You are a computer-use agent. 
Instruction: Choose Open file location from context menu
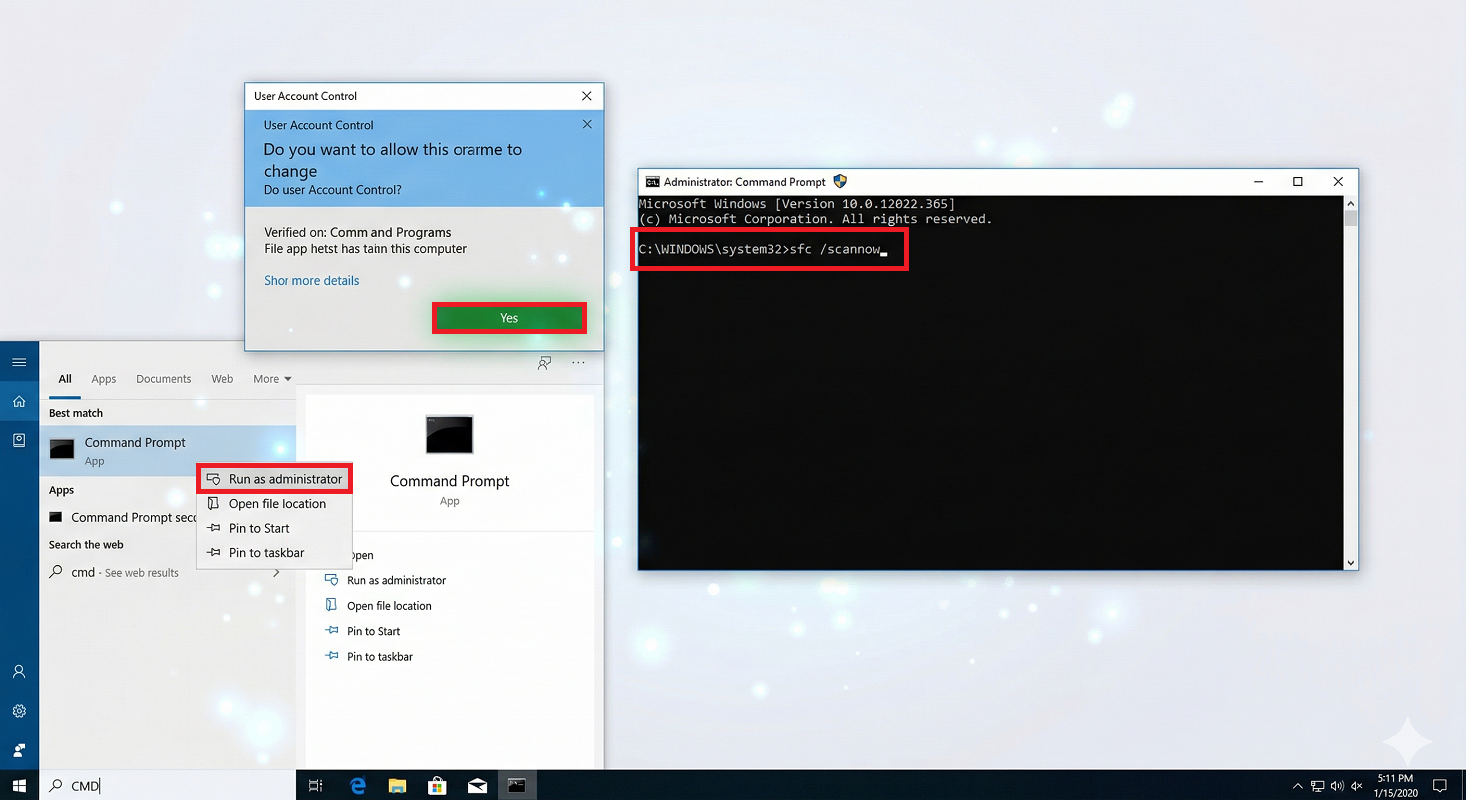[276, 504]
